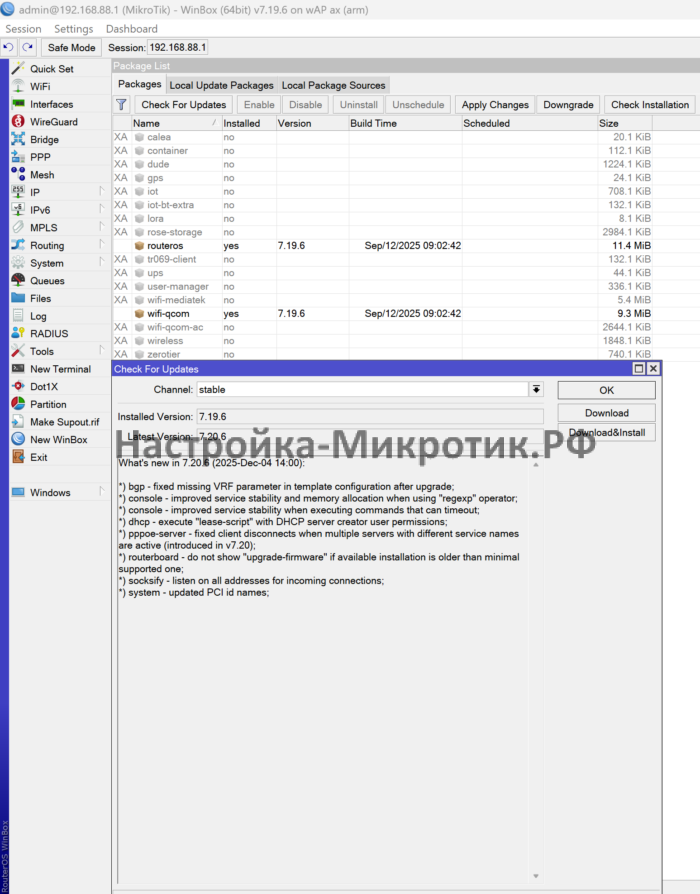Click the Size column header
The image size is (700, 894).
(x=624, y=123)
